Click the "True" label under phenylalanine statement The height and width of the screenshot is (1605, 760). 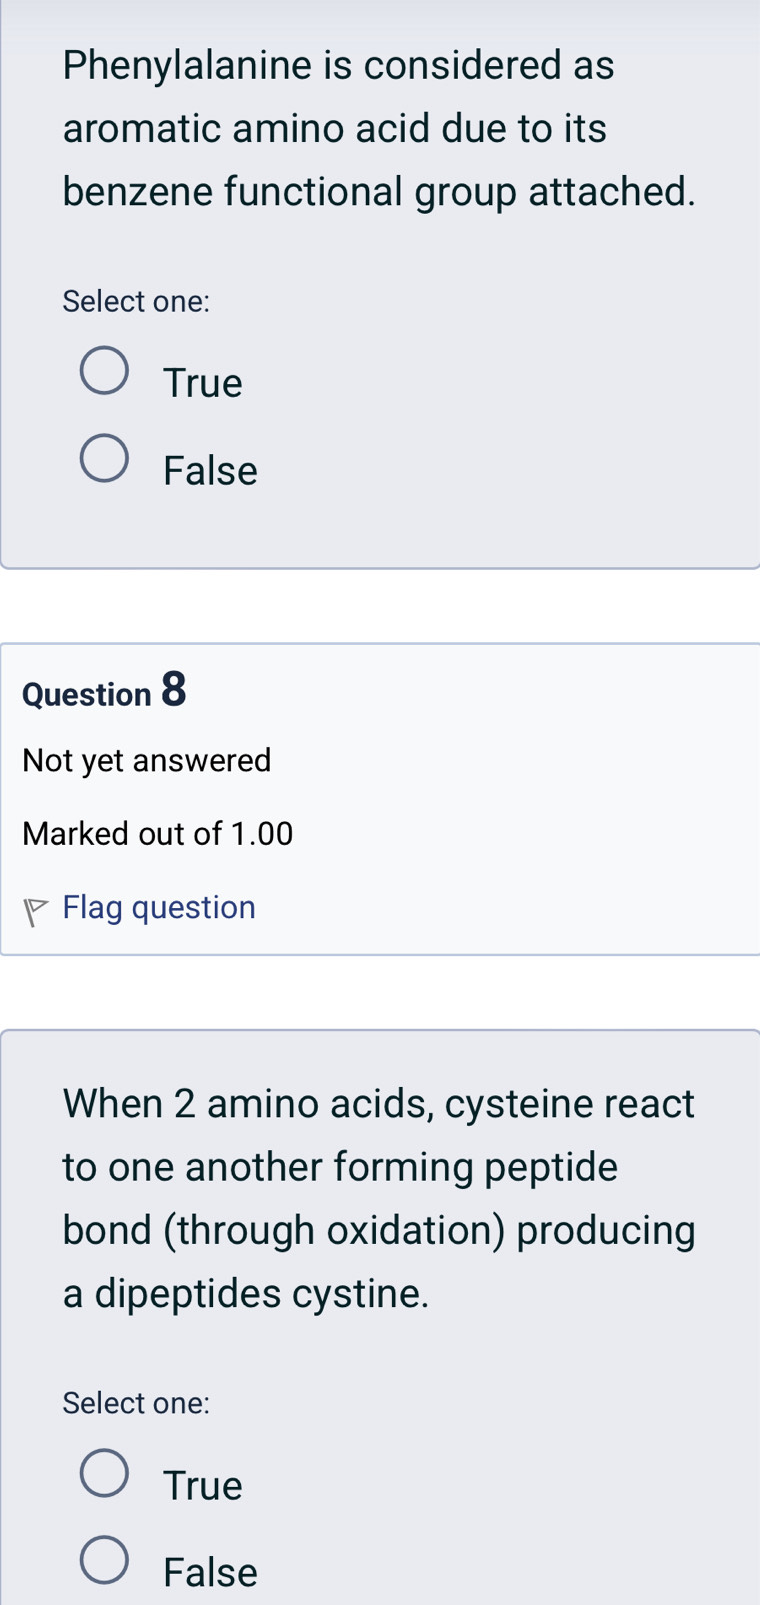[x=203, y=383]
